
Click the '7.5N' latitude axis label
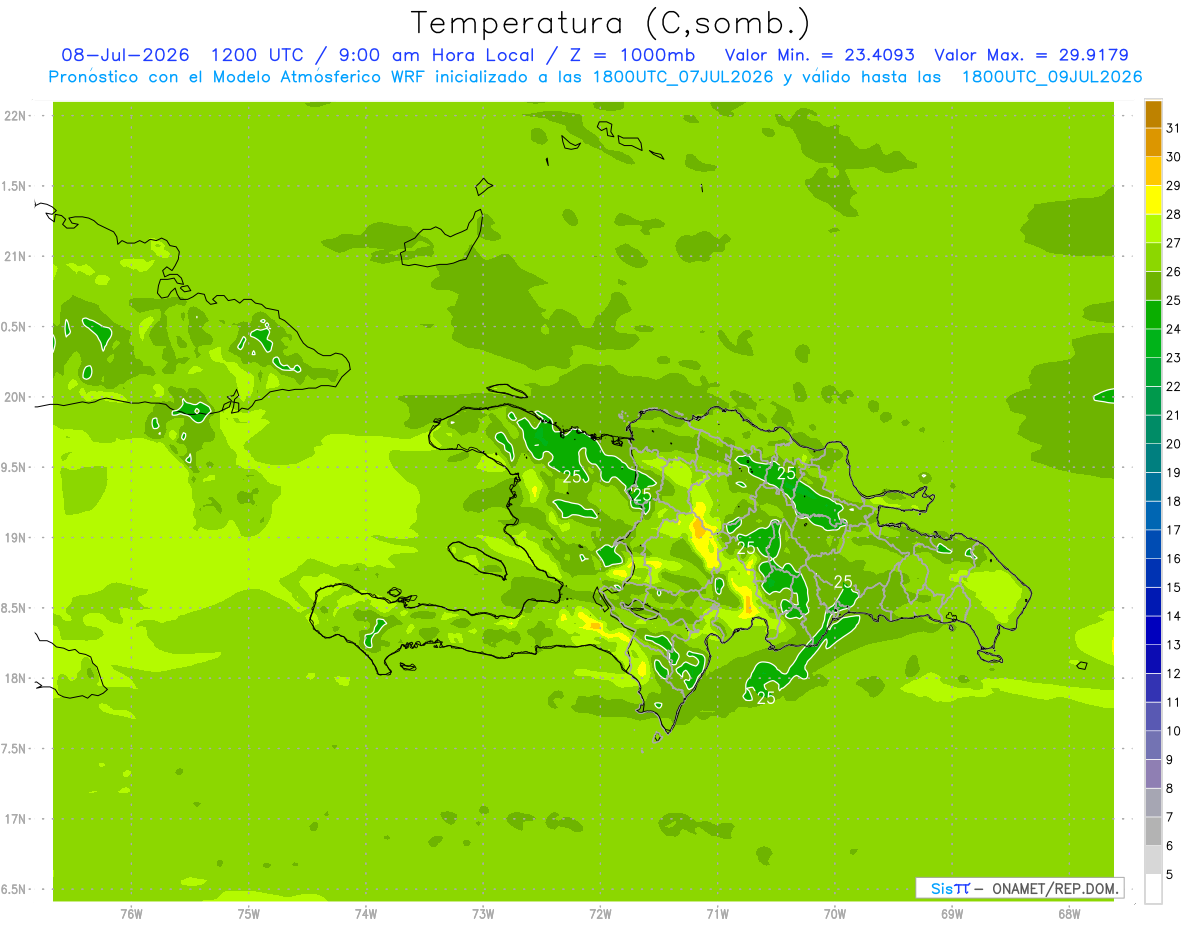coord(15,748)
